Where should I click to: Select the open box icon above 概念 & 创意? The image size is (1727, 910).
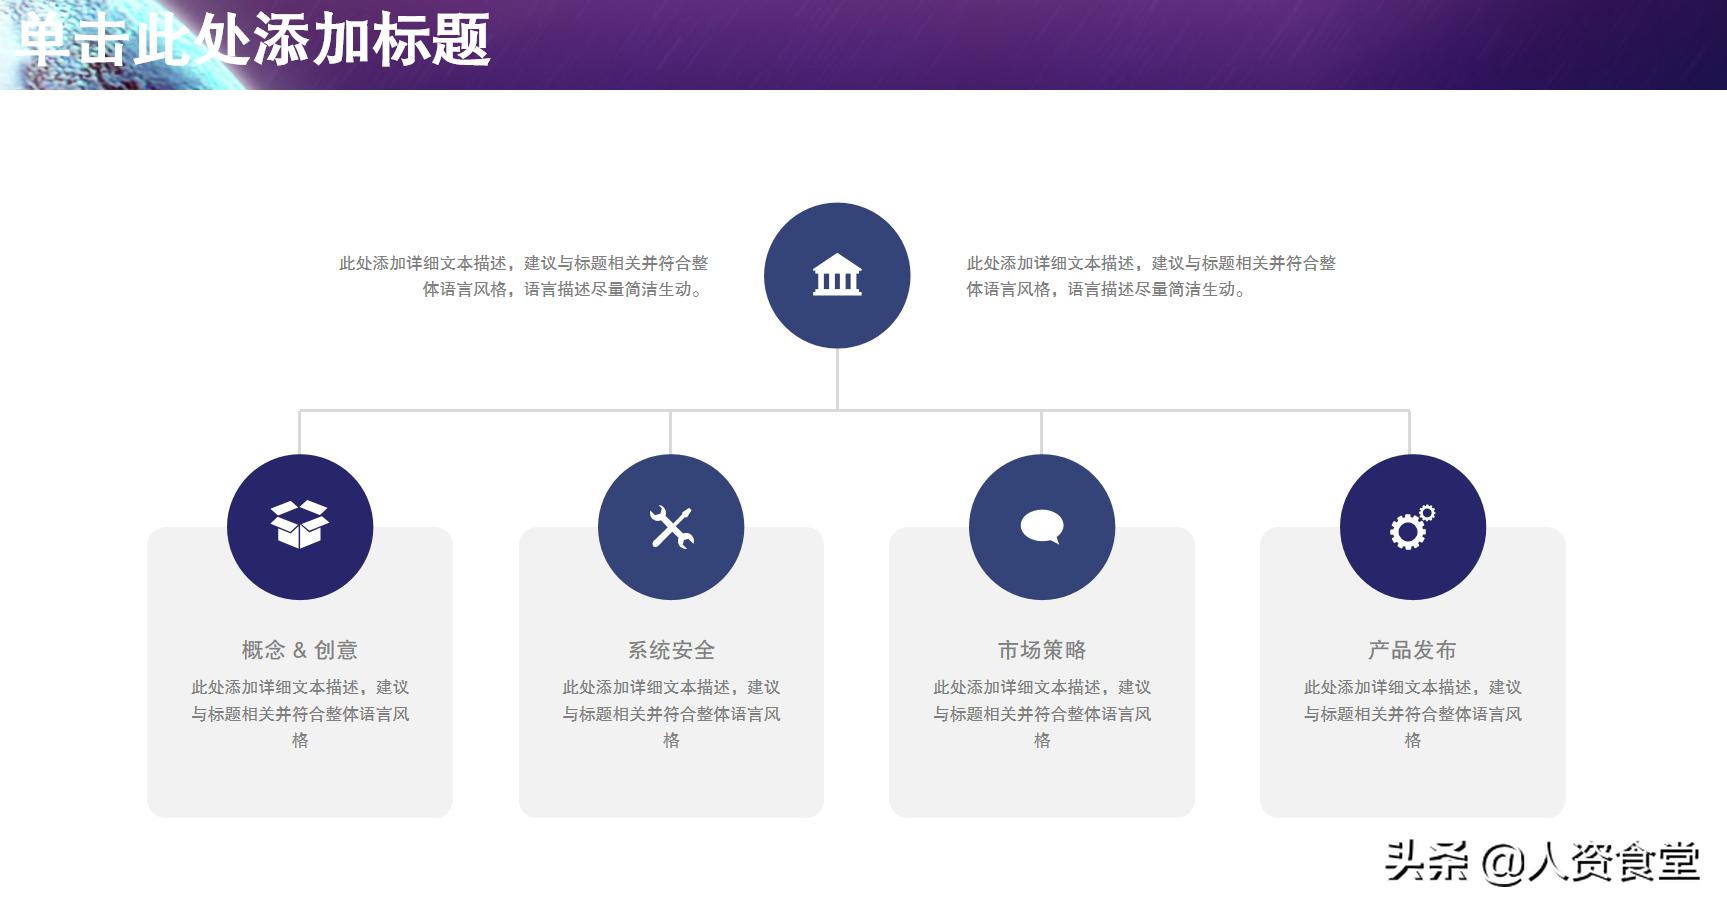[x=300, y=525]
